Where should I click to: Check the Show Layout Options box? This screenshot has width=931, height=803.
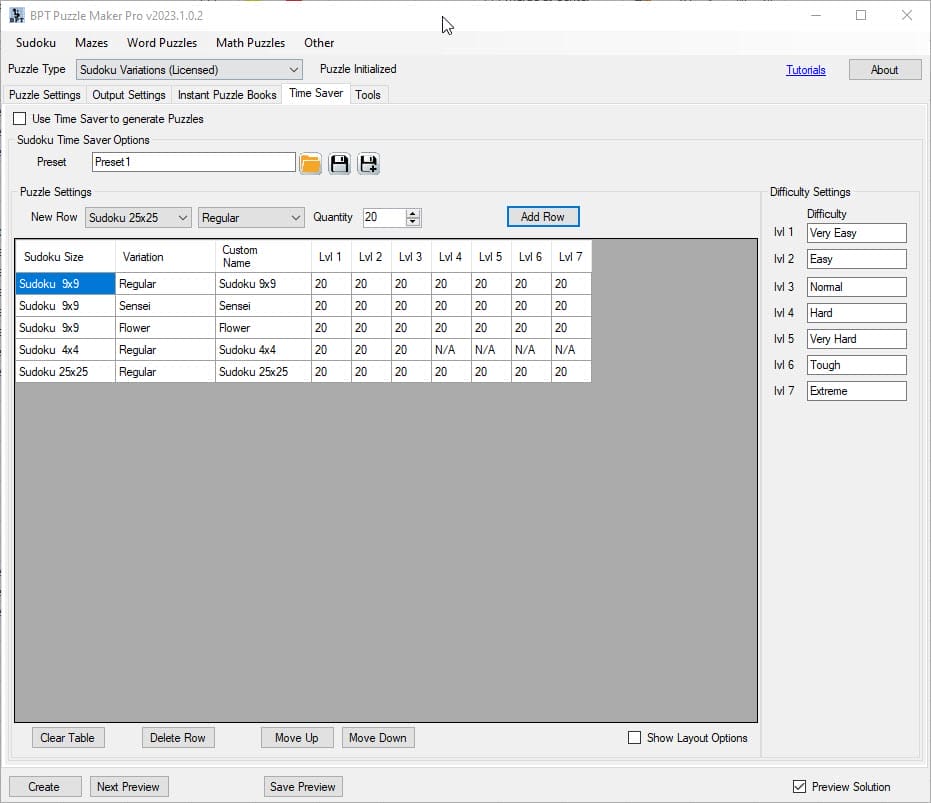[x=634, y=738]
